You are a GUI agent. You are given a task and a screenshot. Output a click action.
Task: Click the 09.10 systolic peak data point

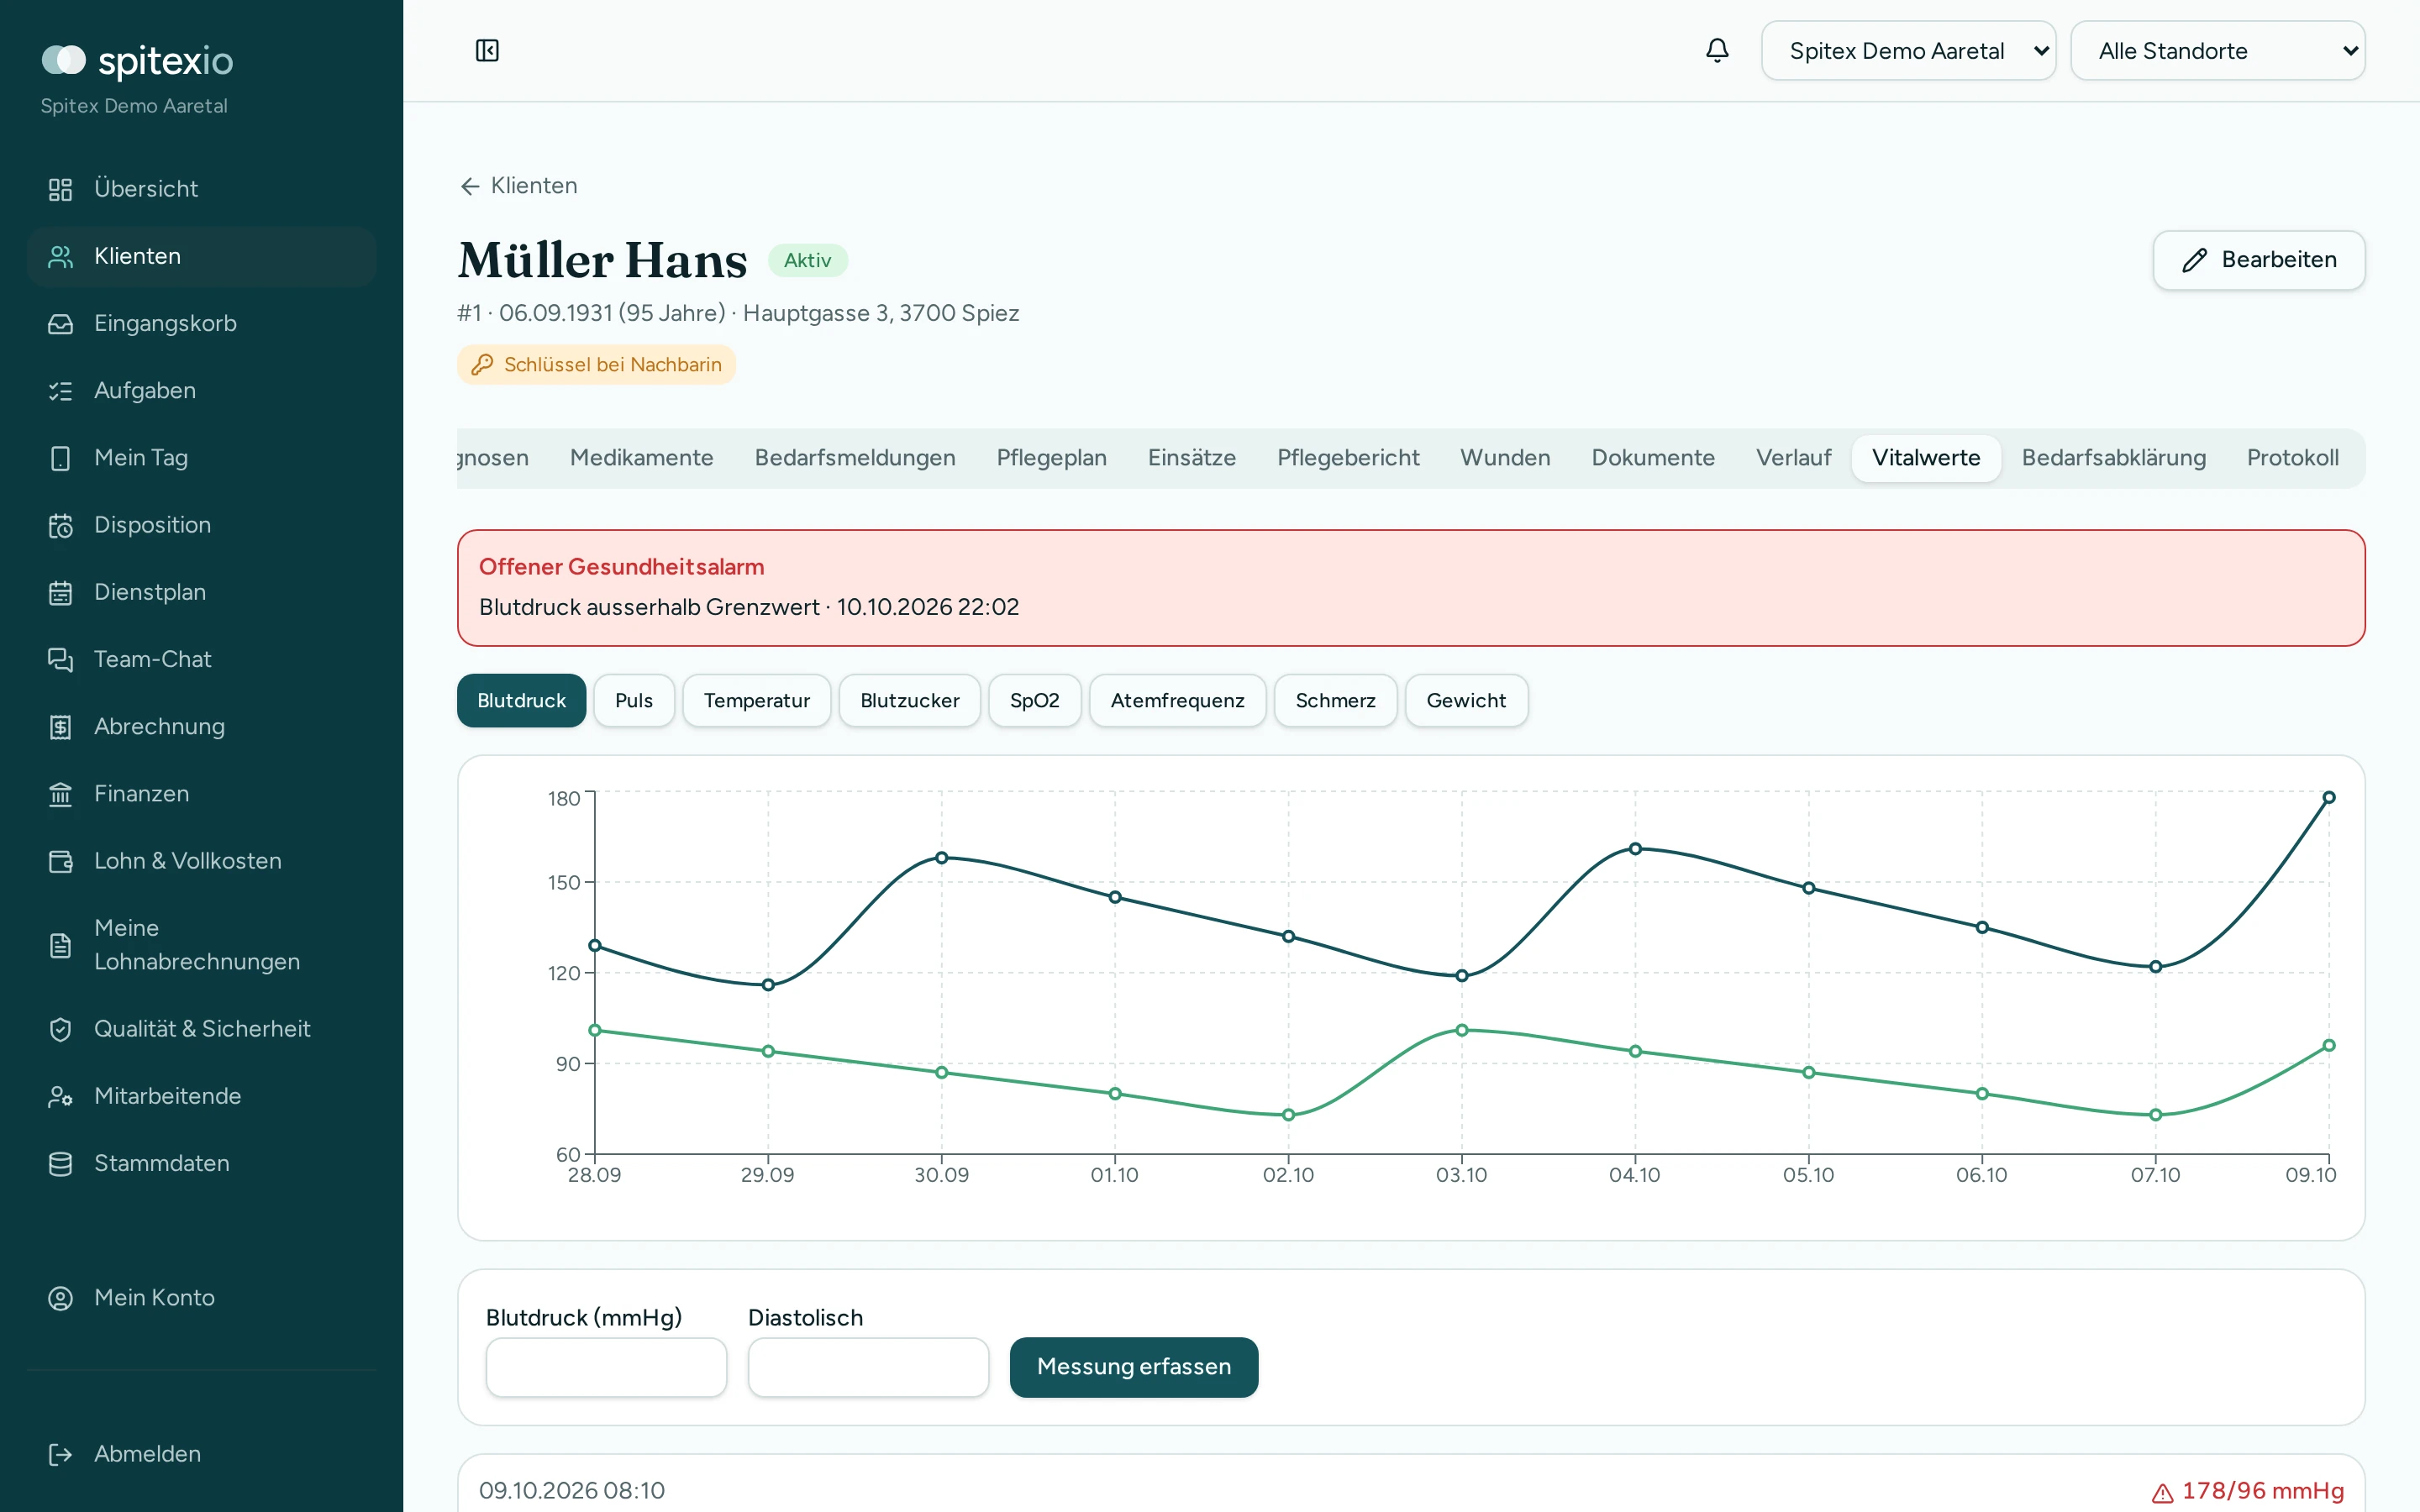coord(2329,797)
